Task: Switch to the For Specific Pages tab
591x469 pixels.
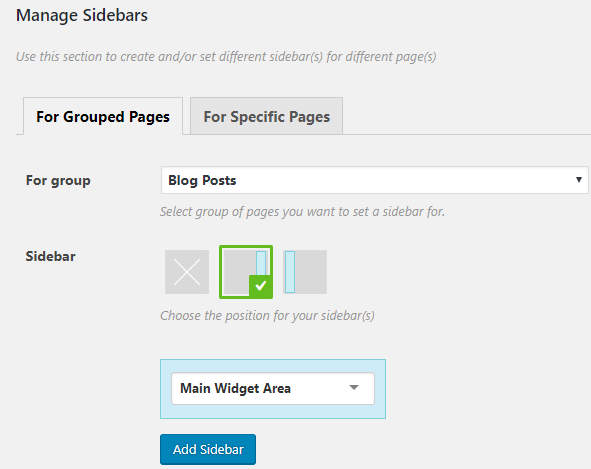Action: click(x=266, y=116)
